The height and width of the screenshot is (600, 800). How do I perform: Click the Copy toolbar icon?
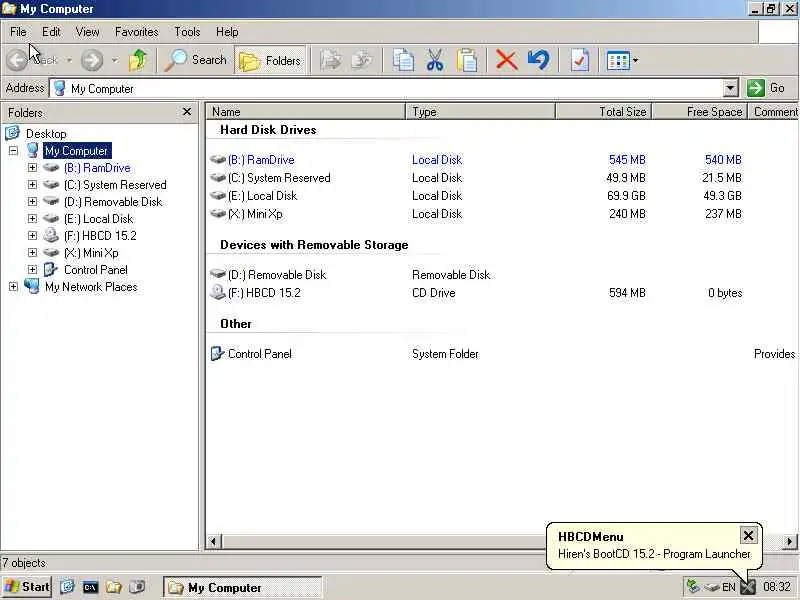pos(403,60)
